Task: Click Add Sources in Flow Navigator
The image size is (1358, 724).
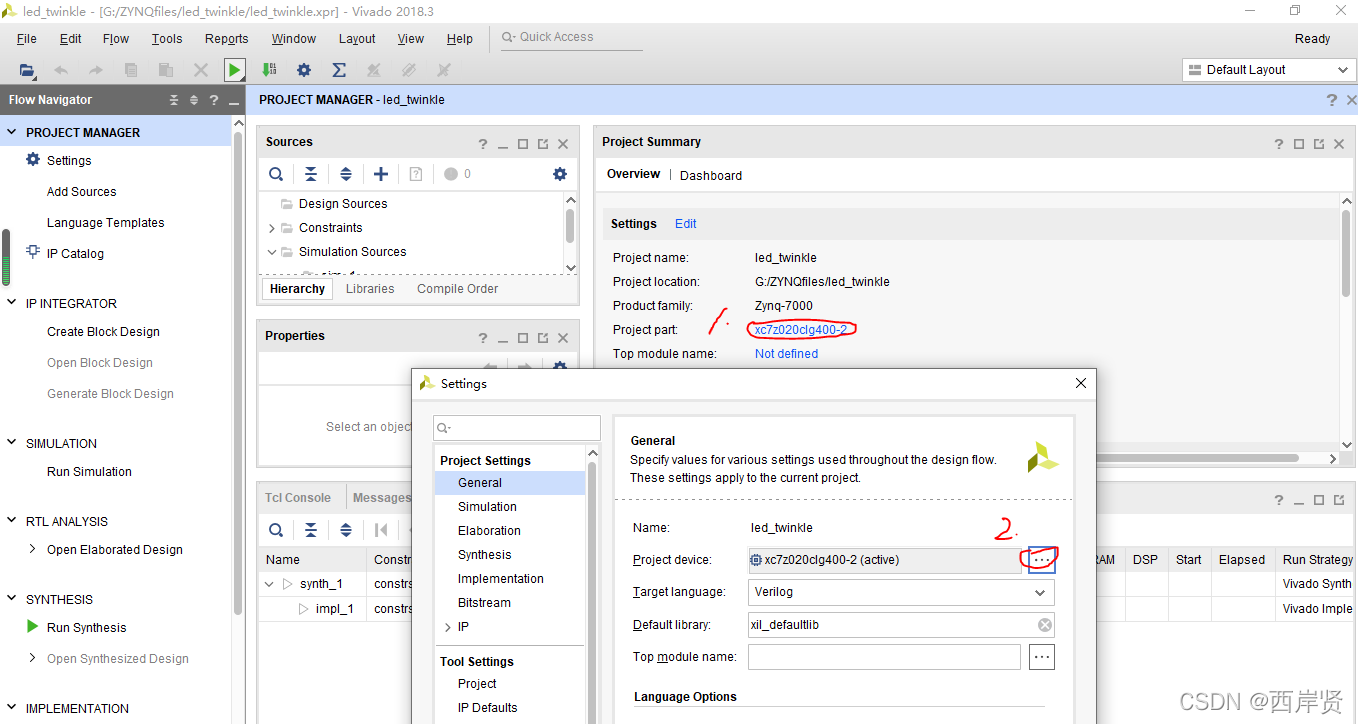Action: tap(81, 191)
